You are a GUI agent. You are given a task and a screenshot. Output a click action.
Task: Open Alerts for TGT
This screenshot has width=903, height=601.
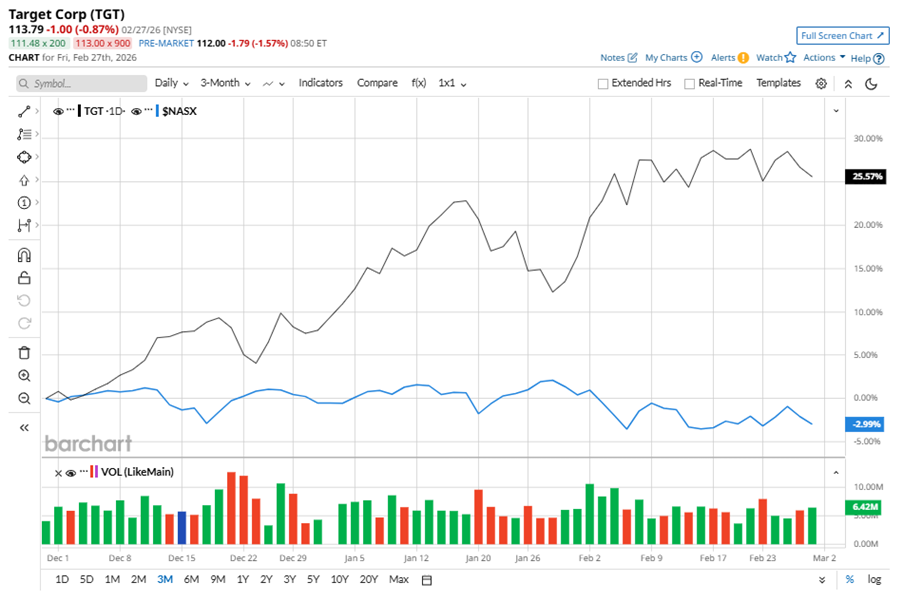[x=729, y=58]
